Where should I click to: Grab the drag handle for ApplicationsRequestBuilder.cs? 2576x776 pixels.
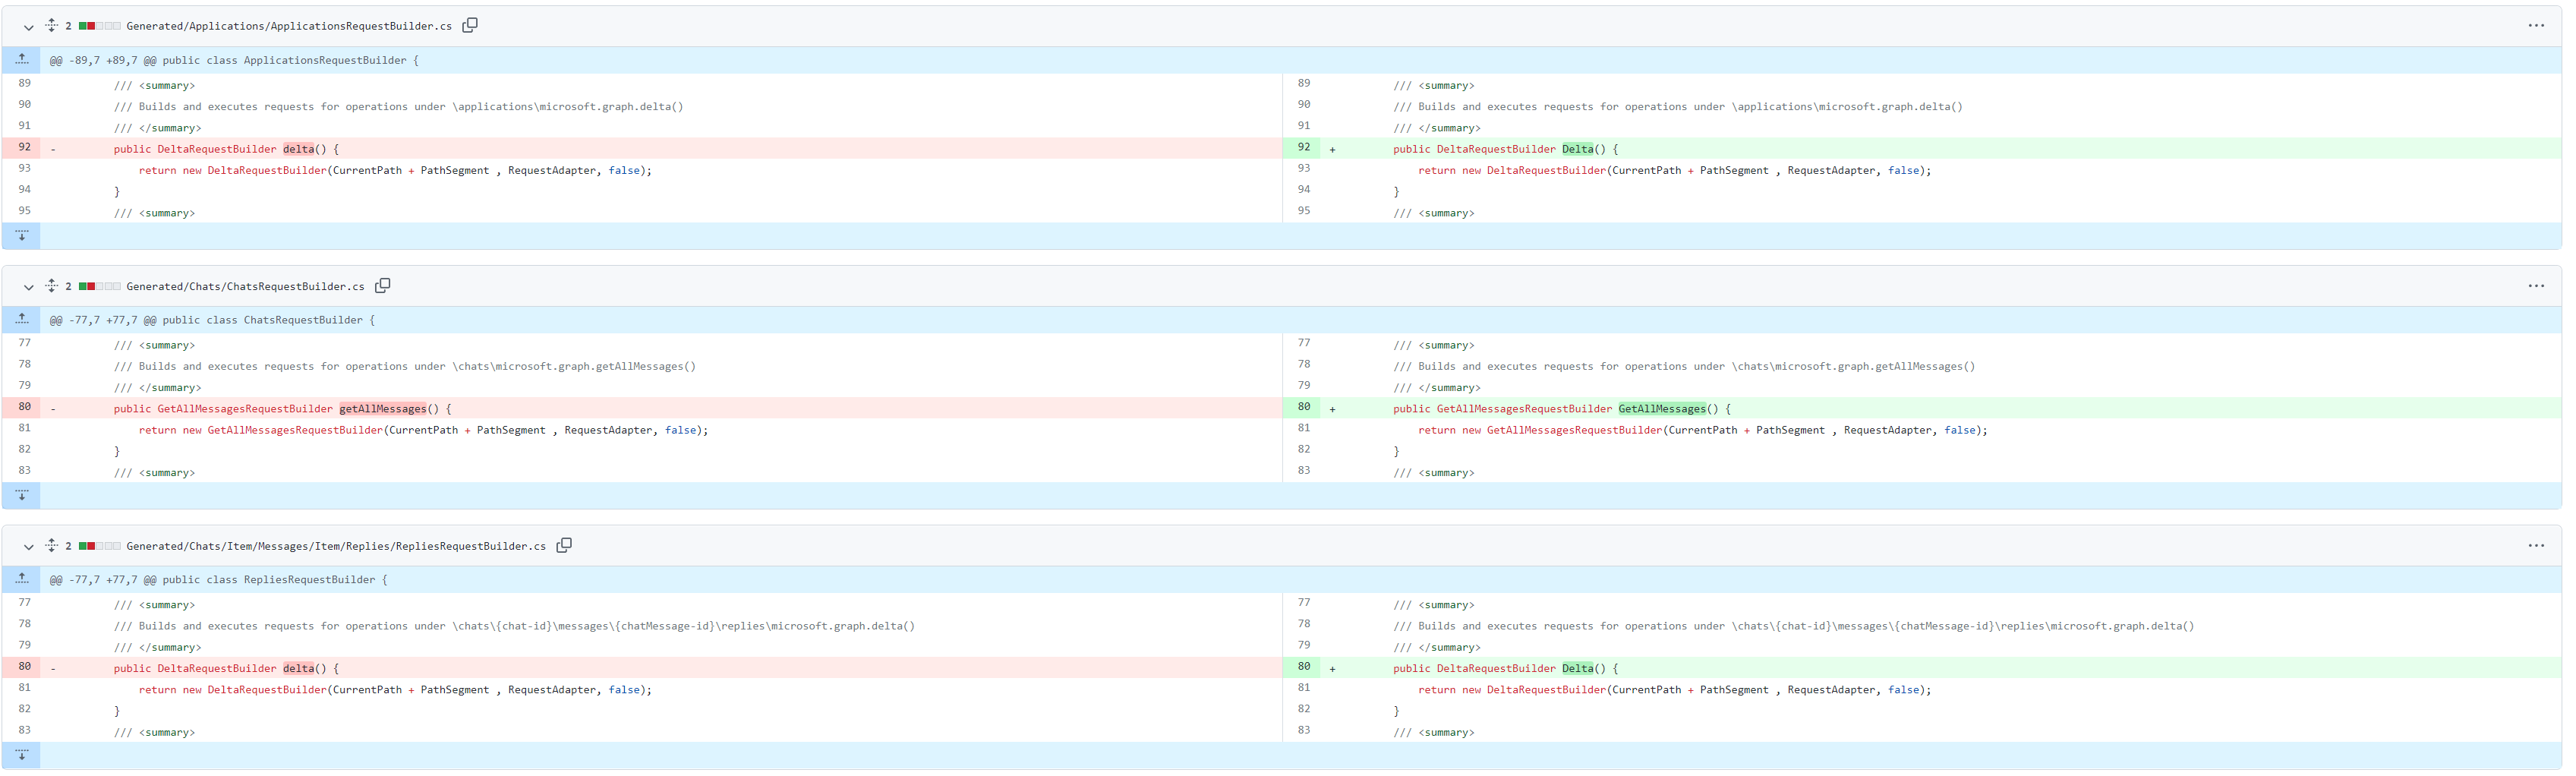point(50,25)
